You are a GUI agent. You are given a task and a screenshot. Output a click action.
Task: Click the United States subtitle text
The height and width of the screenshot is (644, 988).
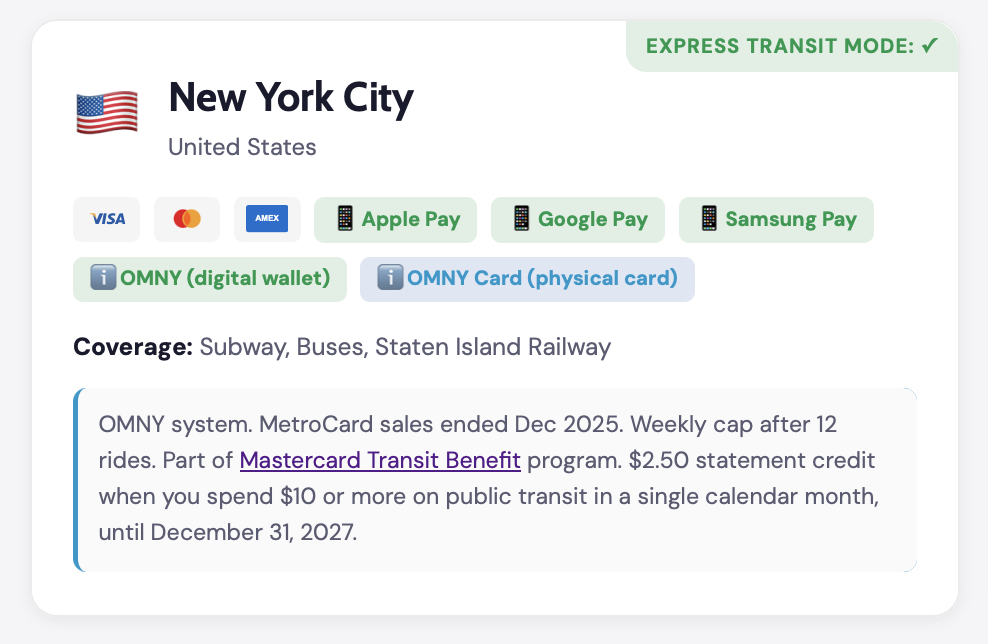pyautogui.click(x=242, y=147)
